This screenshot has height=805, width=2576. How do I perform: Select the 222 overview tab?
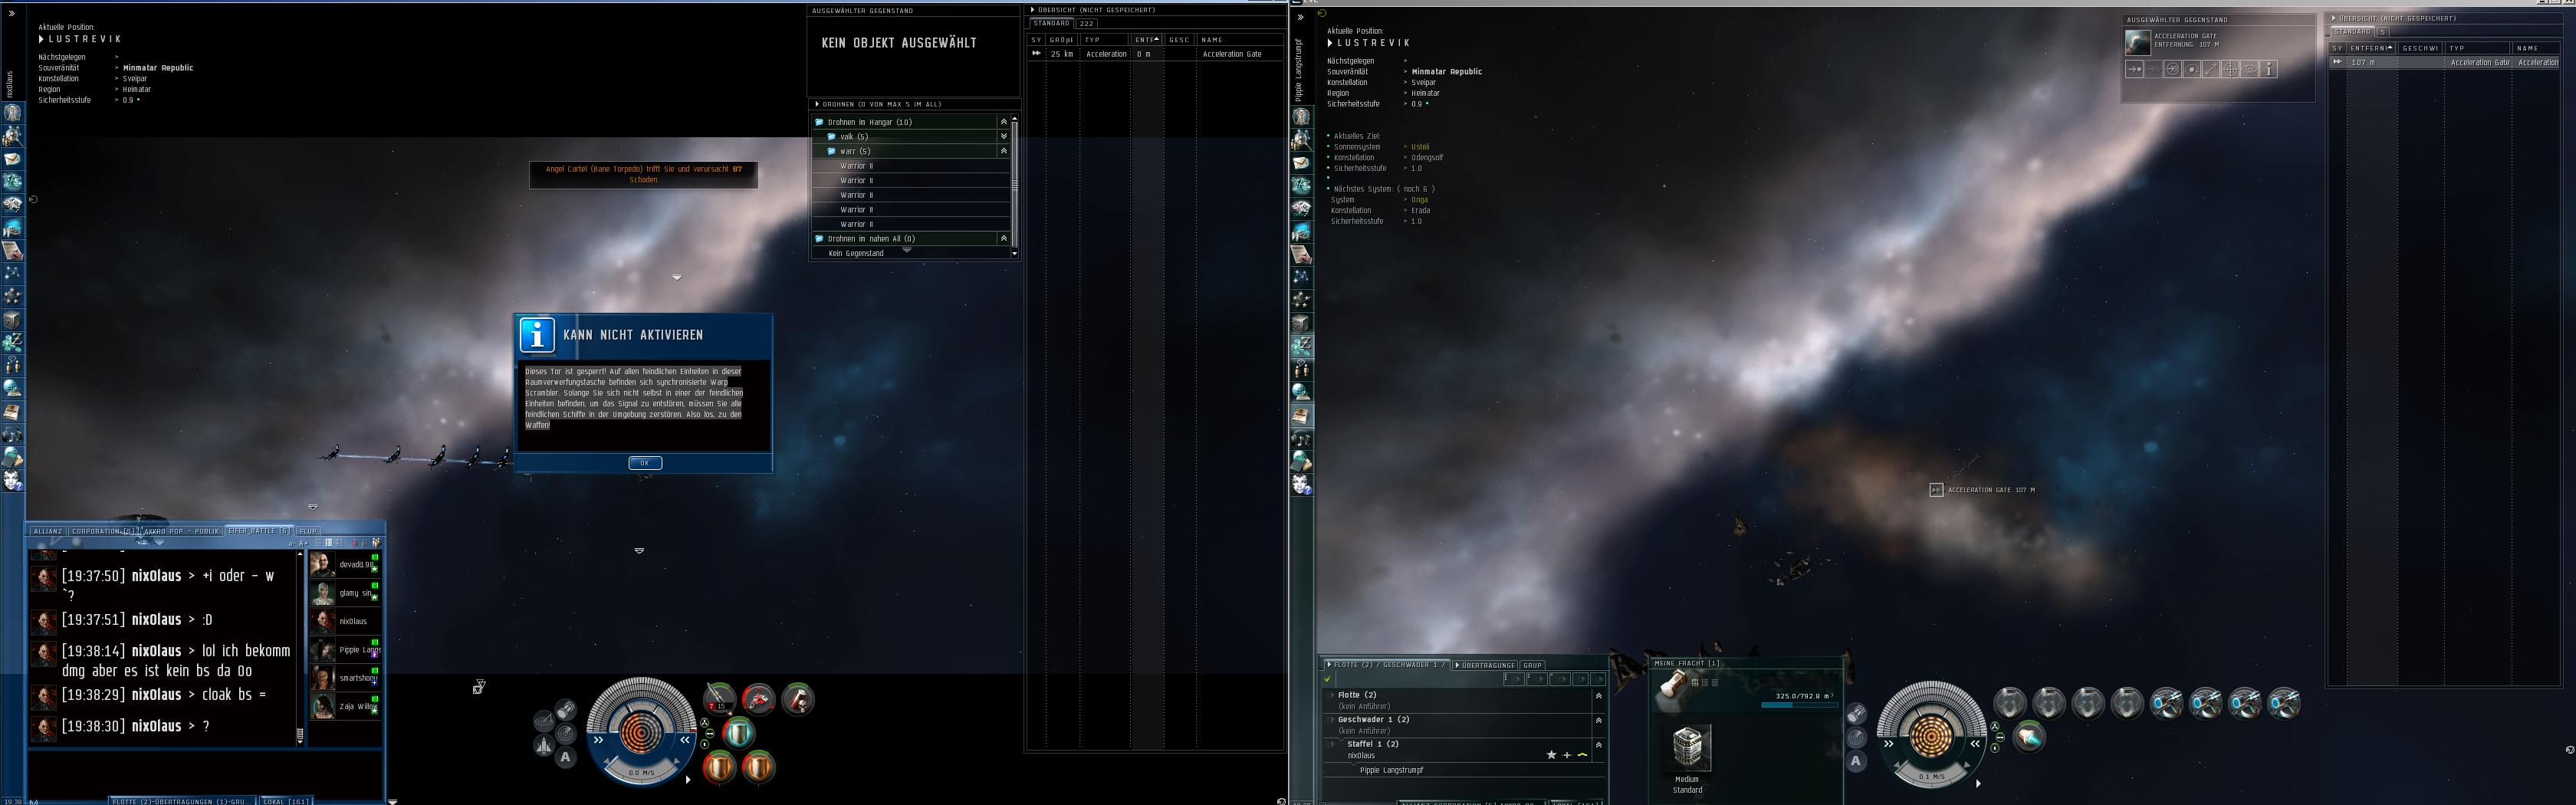(1087, 23)
